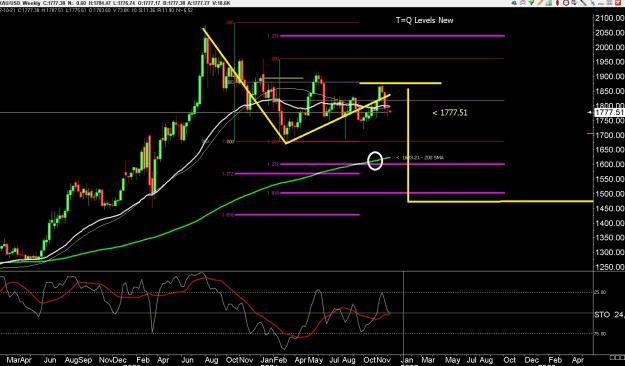
Task: Click the red X icon in the toolbar
Action: click(x=618, y=2)
